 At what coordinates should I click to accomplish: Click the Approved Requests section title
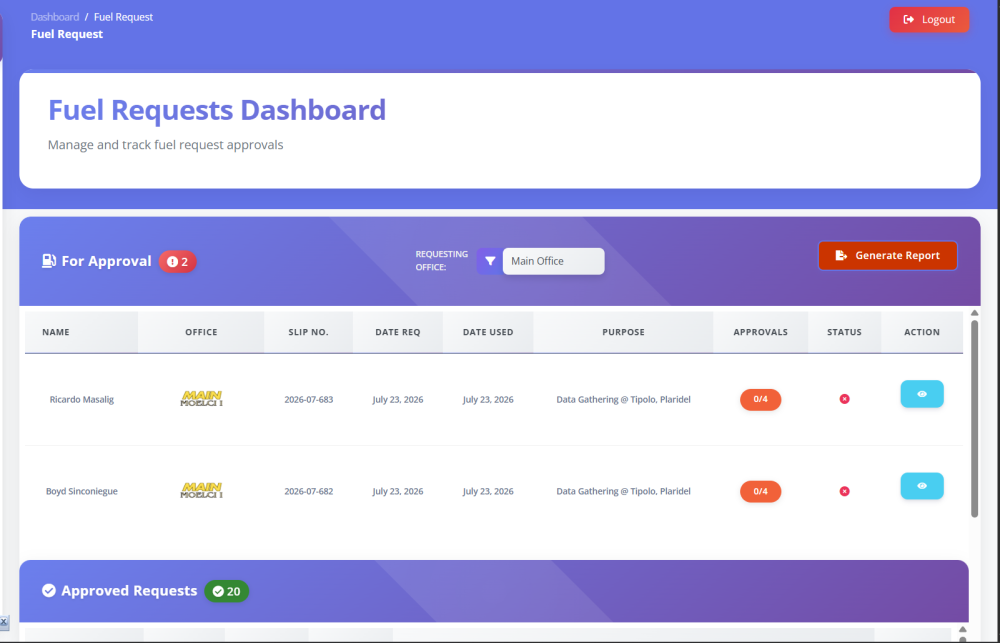(x=129, y=591)
